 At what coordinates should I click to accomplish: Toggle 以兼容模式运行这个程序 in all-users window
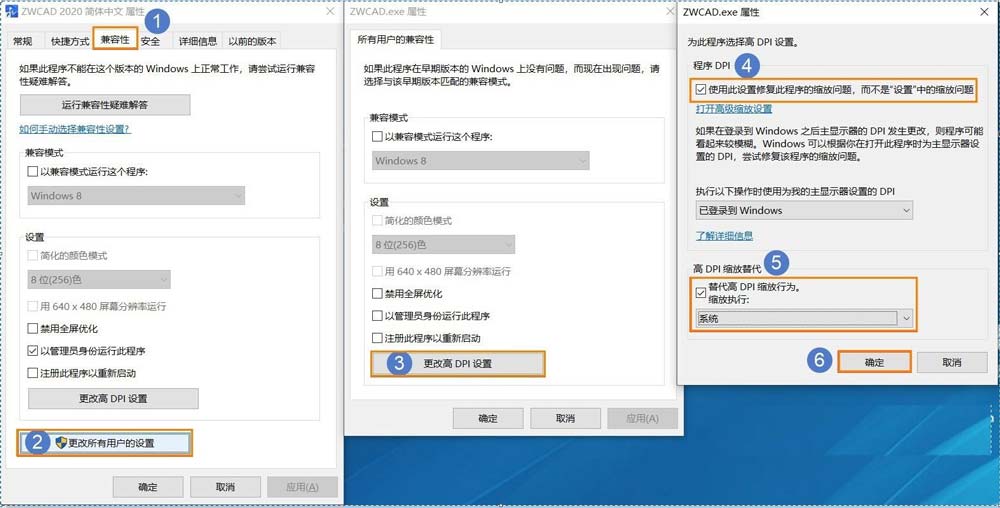377,136
